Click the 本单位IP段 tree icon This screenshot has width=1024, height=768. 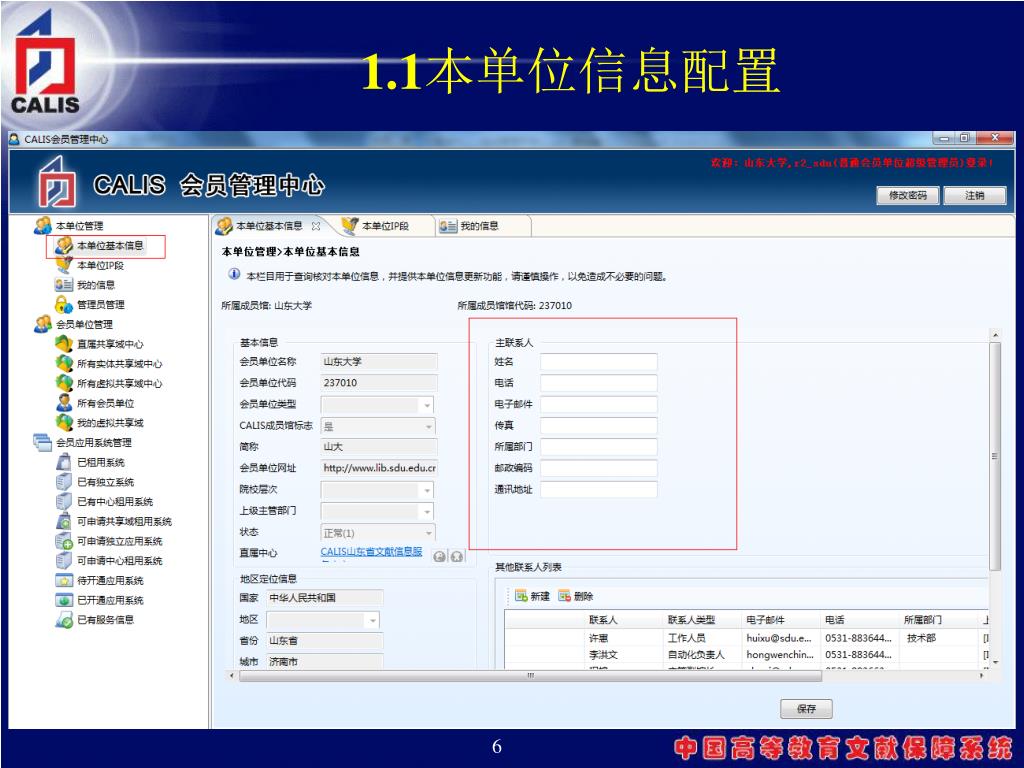coord(63,265)
